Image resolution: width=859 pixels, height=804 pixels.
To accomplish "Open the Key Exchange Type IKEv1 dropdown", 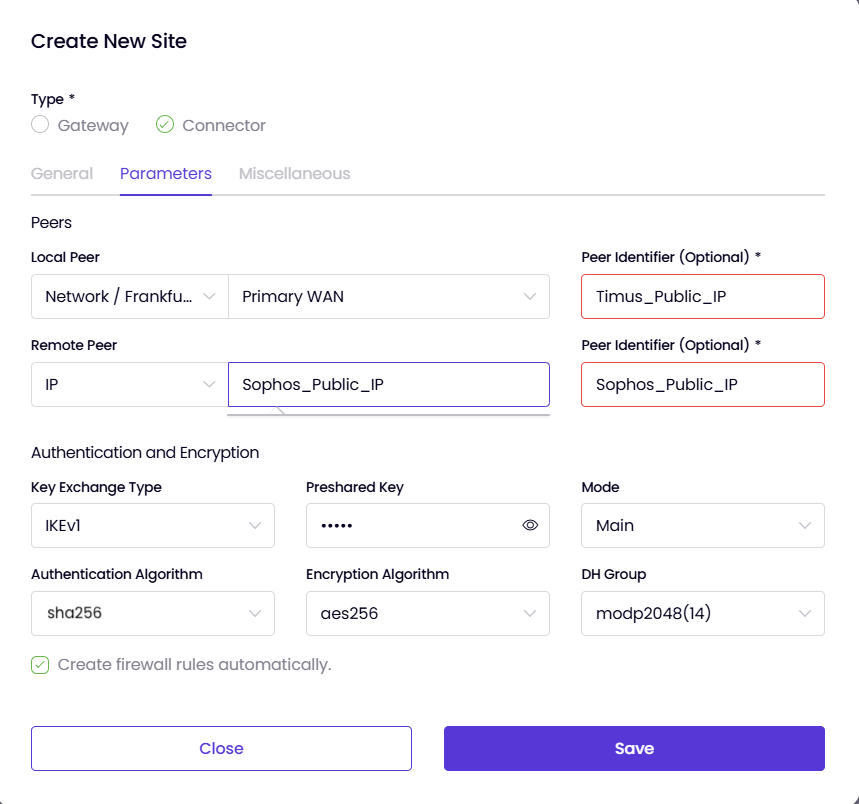I will pyautogui.click(x=153, y=526).
